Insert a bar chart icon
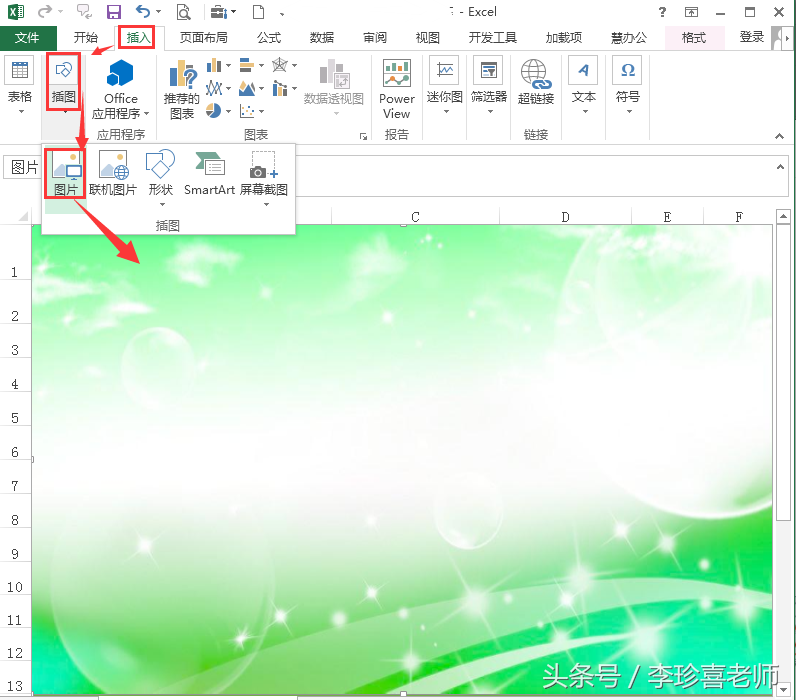This screenshot has height=700, width=796. pos(247,65)
